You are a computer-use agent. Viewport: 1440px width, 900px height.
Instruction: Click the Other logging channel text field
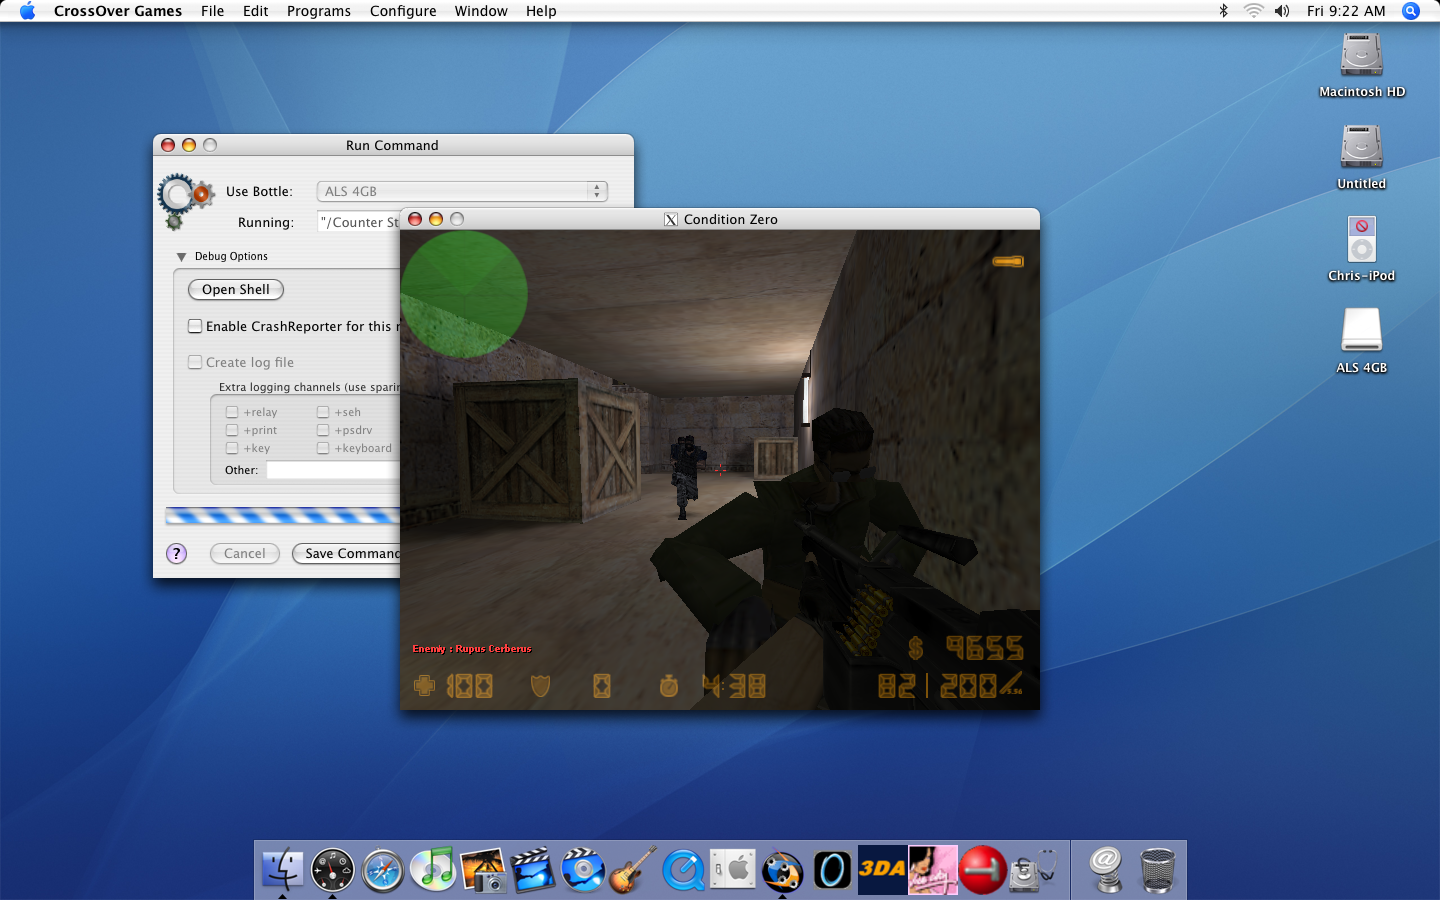click(330, 469)
